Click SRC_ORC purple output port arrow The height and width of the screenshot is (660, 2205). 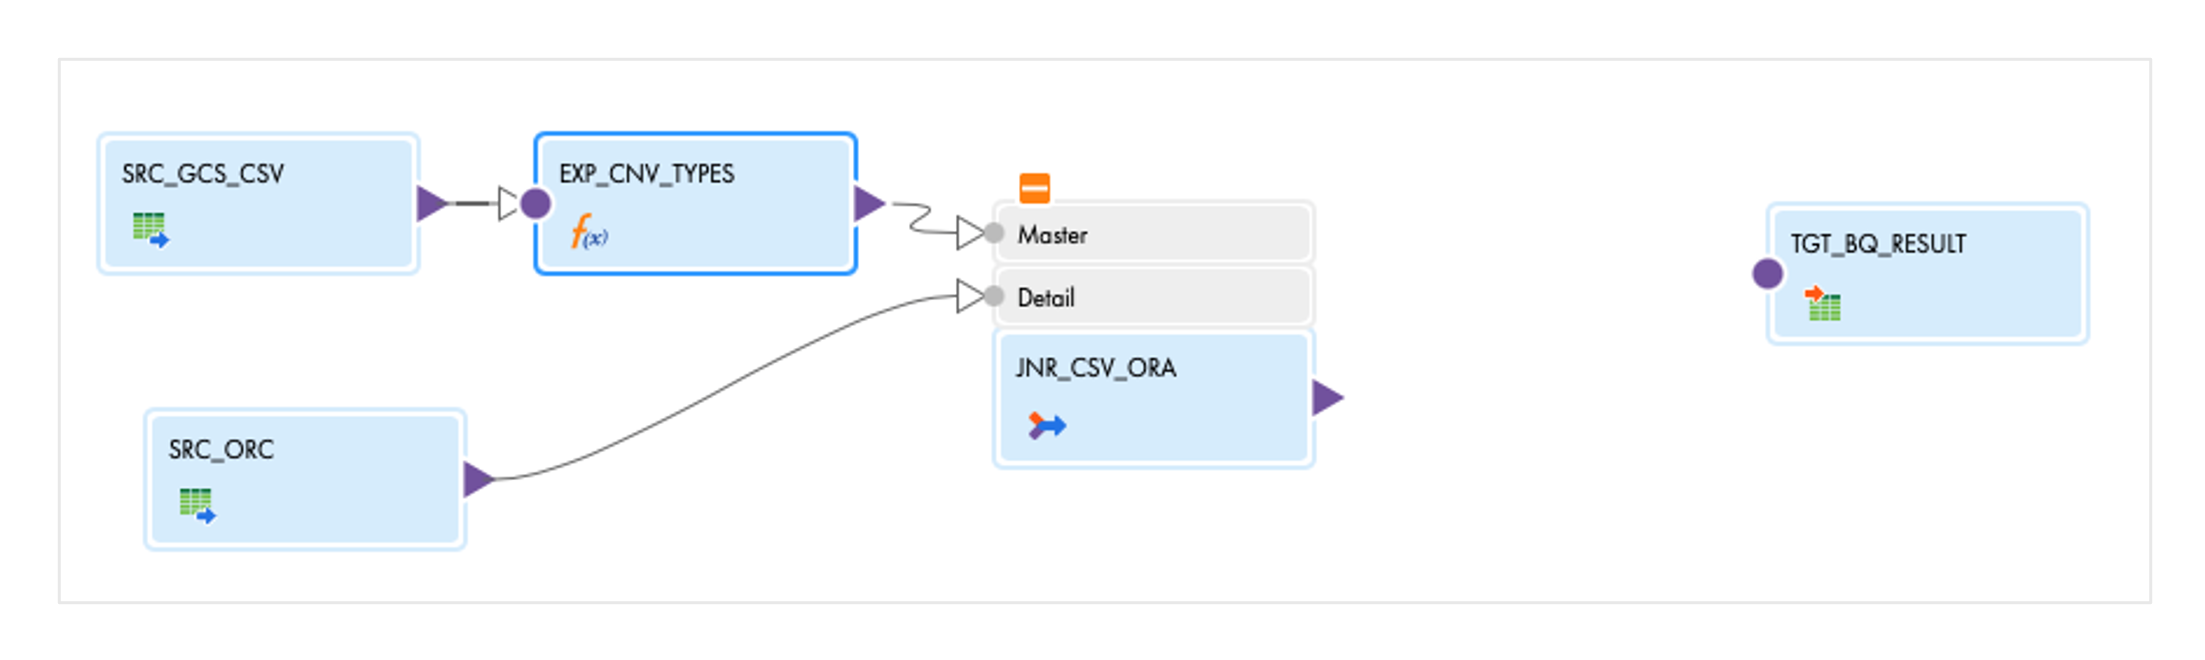pos(478,479)
